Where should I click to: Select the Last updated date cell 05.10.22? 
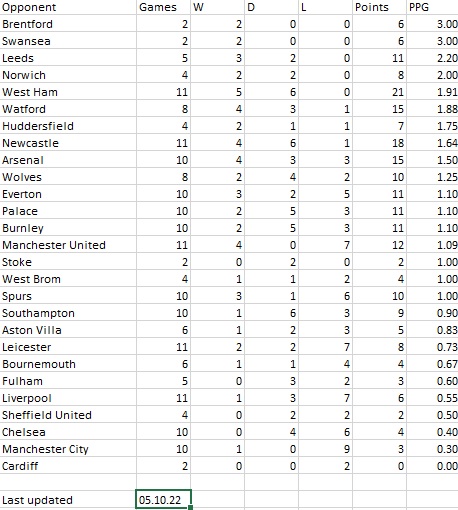coord(163,499)
